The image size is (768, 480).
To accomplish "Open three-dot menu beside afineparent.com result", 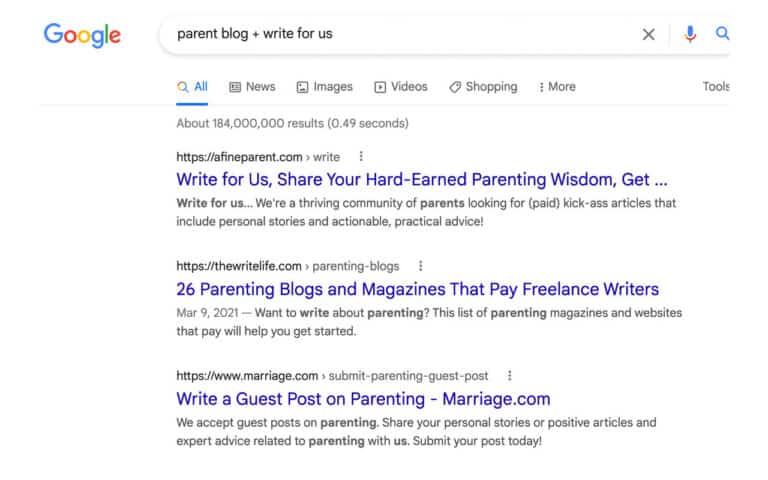I will pyautogui.click(x=361, y=156).
